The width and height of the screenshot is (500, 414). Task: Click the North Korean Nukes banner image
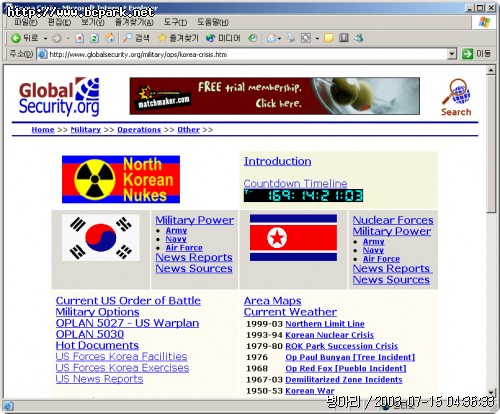click(x=121, y=179)
